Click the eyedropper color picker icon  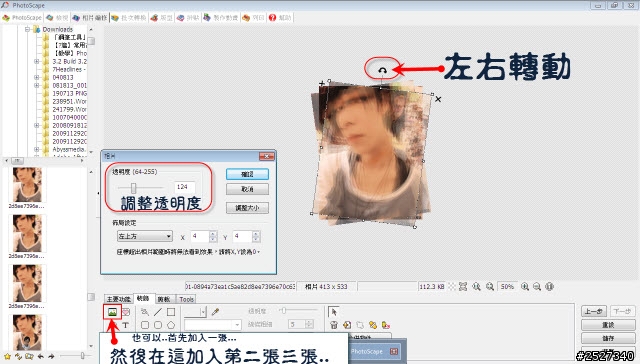(215, 312)
